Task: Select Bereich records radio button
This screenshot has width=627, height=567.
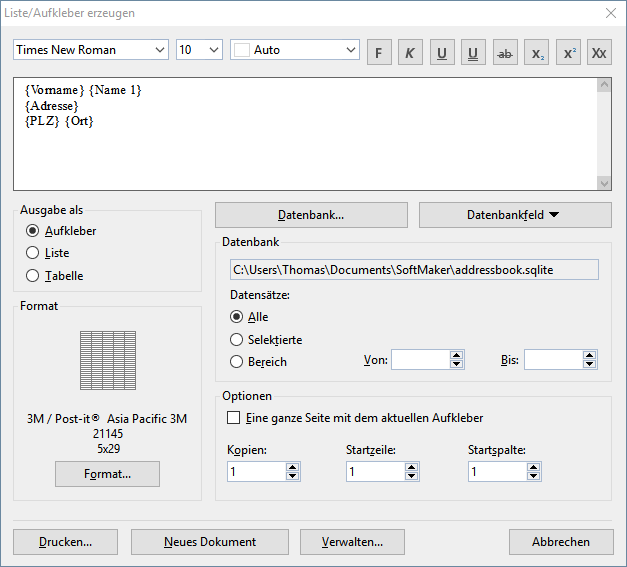Action: click(x=258, y=361)
